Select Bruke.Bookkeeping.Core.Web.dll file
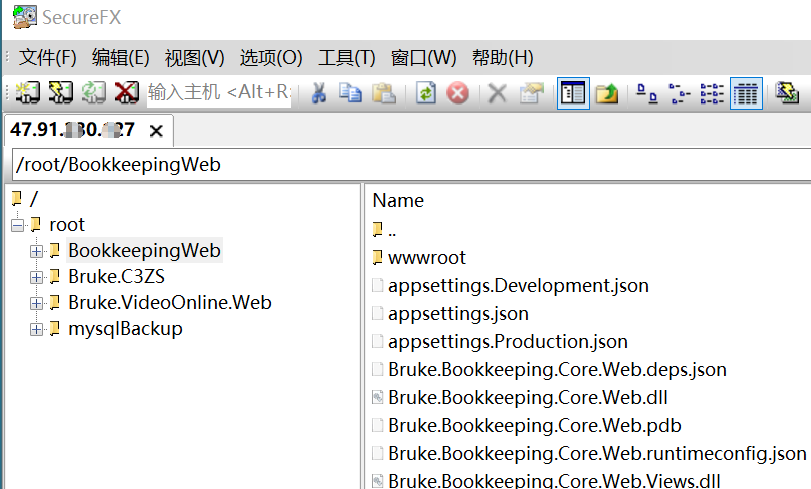The width and height of the screenshot is (811, 489). tap(528, 397)
